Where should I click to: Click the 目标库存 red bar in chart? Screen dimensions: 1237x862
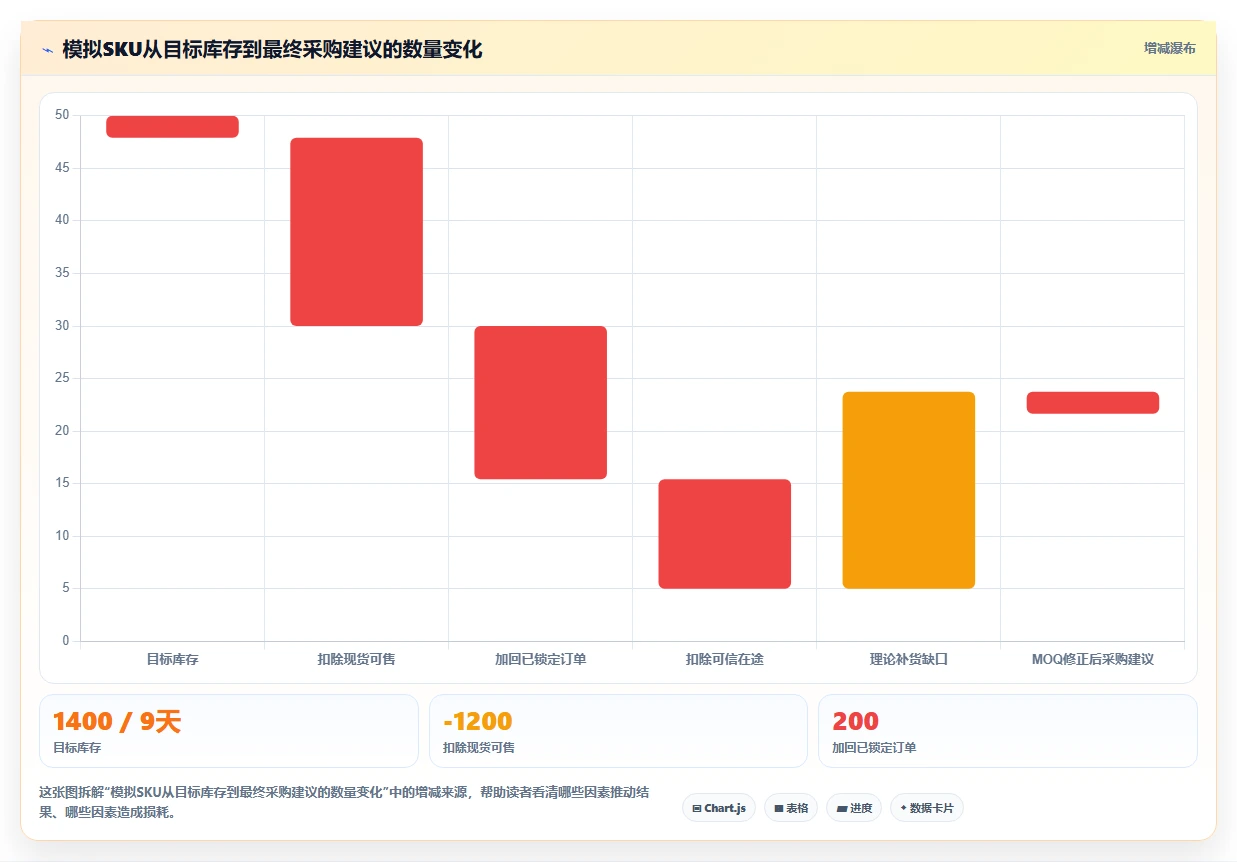tap(172, 126)
